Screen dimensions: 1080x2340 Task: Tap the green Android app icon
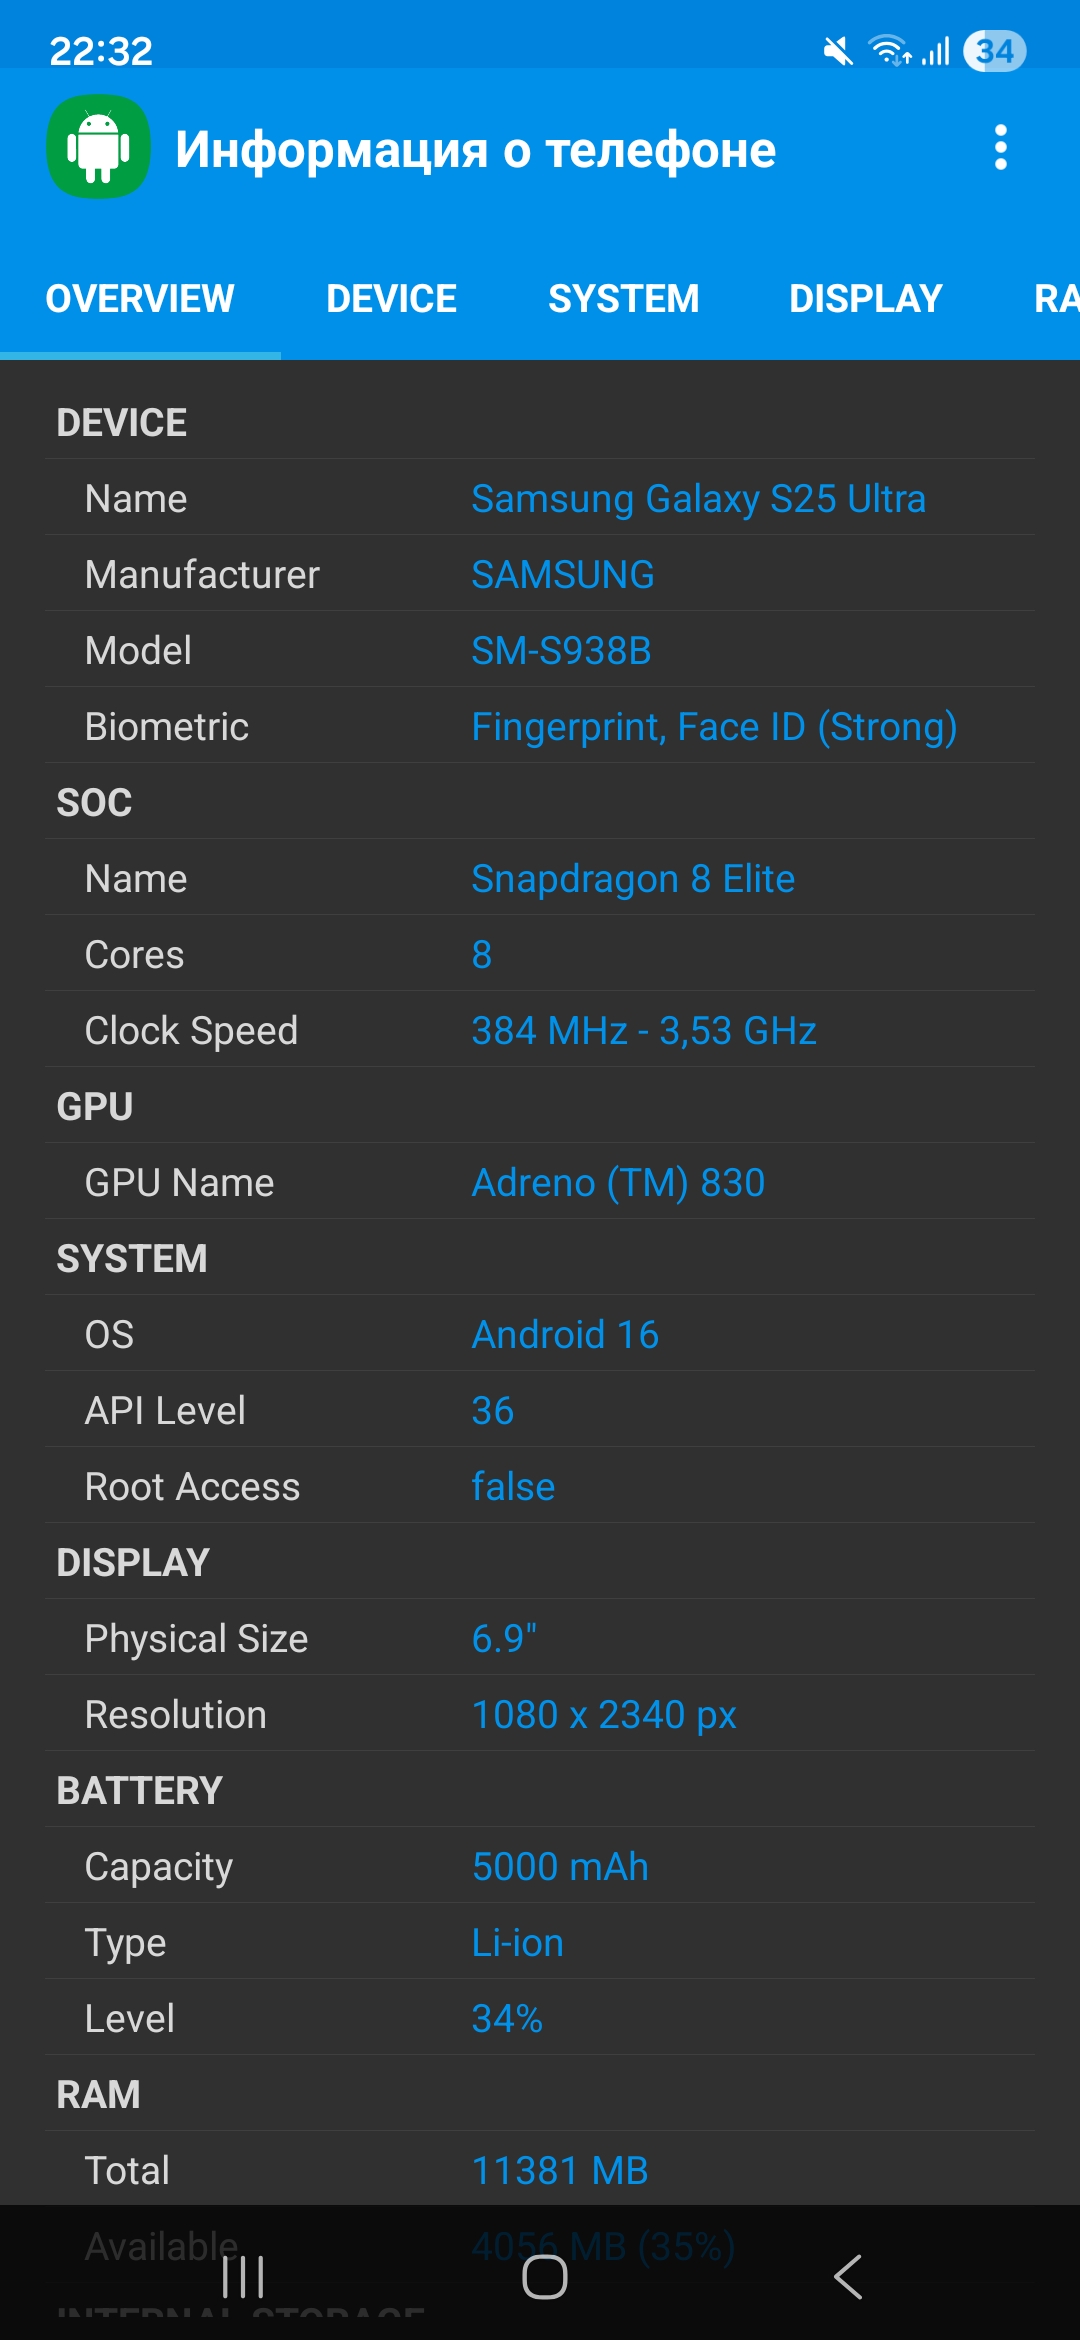(x=98, y=147)
